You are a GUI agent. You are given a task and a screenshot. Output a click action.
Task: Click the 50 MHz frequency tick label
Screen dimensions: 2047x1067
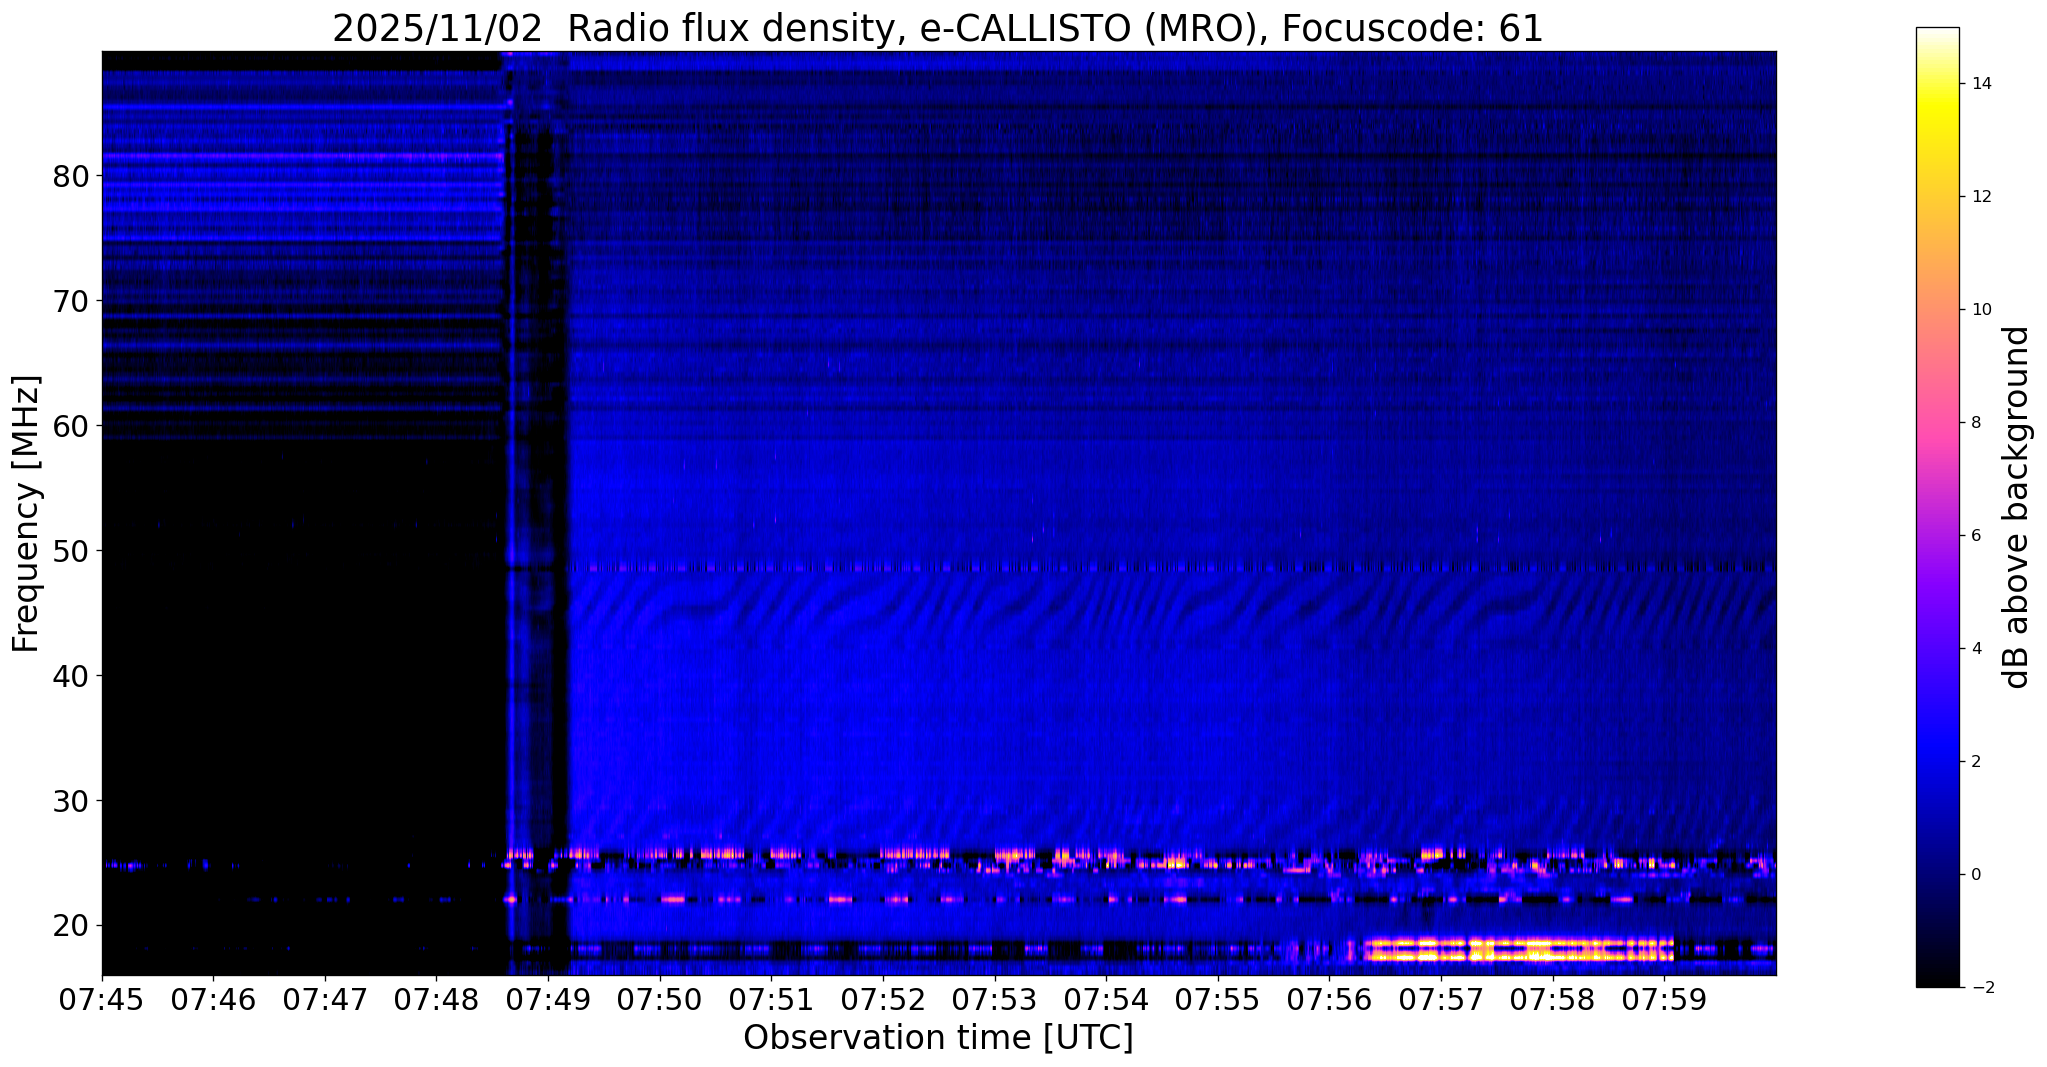(70, 551)
